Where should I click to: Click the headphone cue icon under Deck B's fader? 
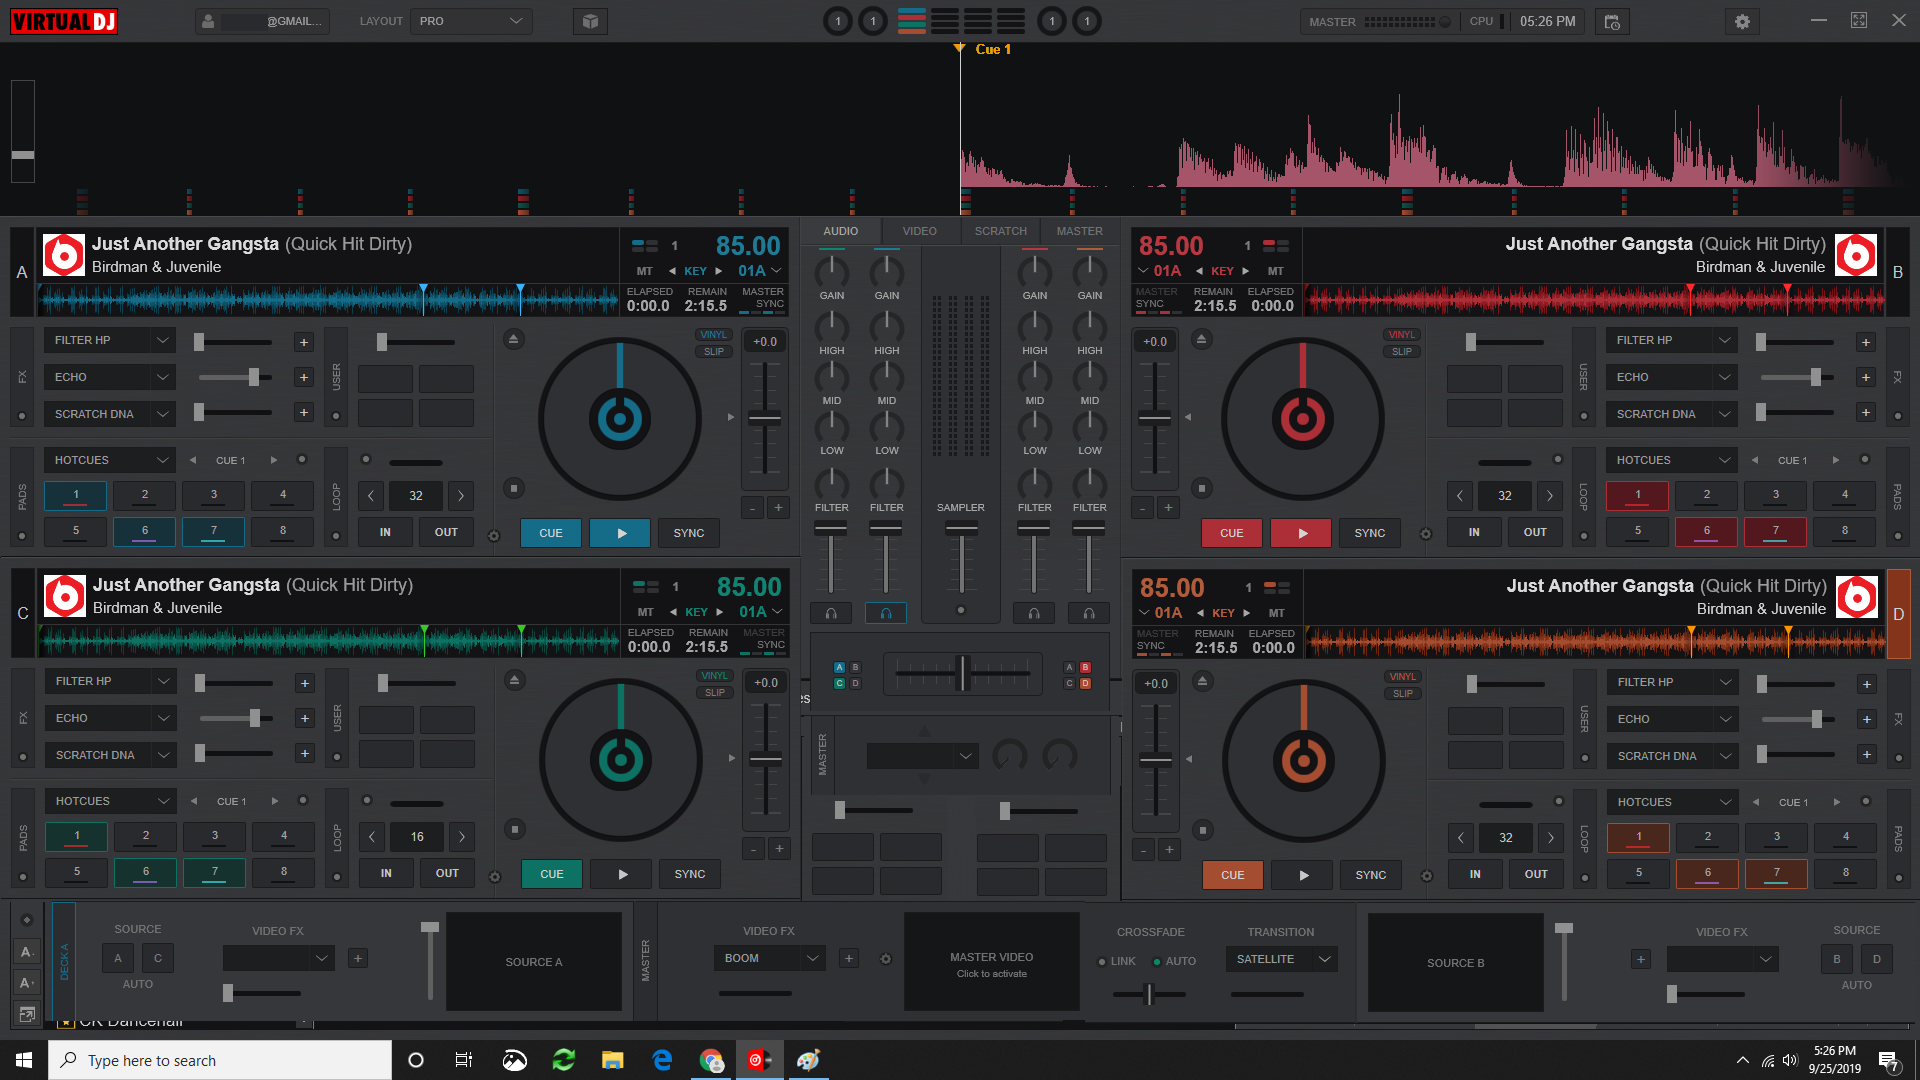(x=1034, y=613)
